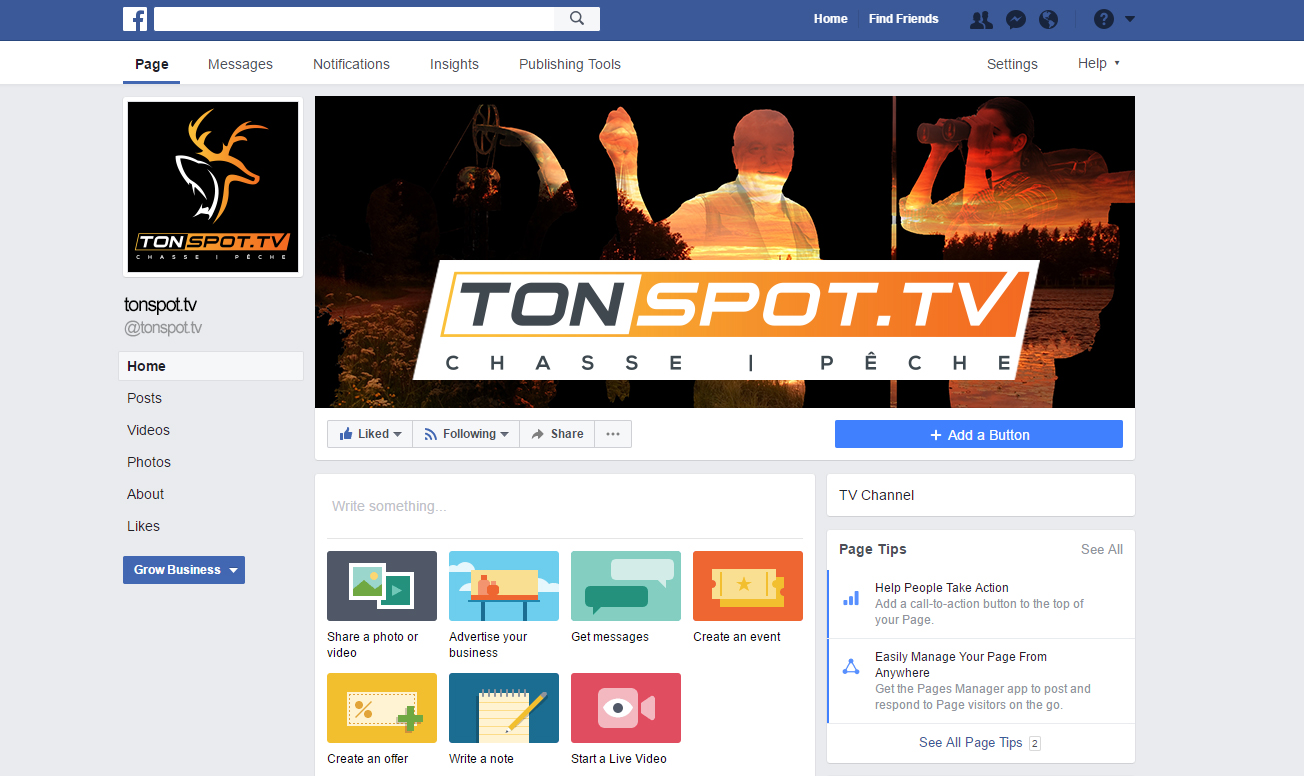Click the search magnifier button
The image size is (1304, 776).
577,19
